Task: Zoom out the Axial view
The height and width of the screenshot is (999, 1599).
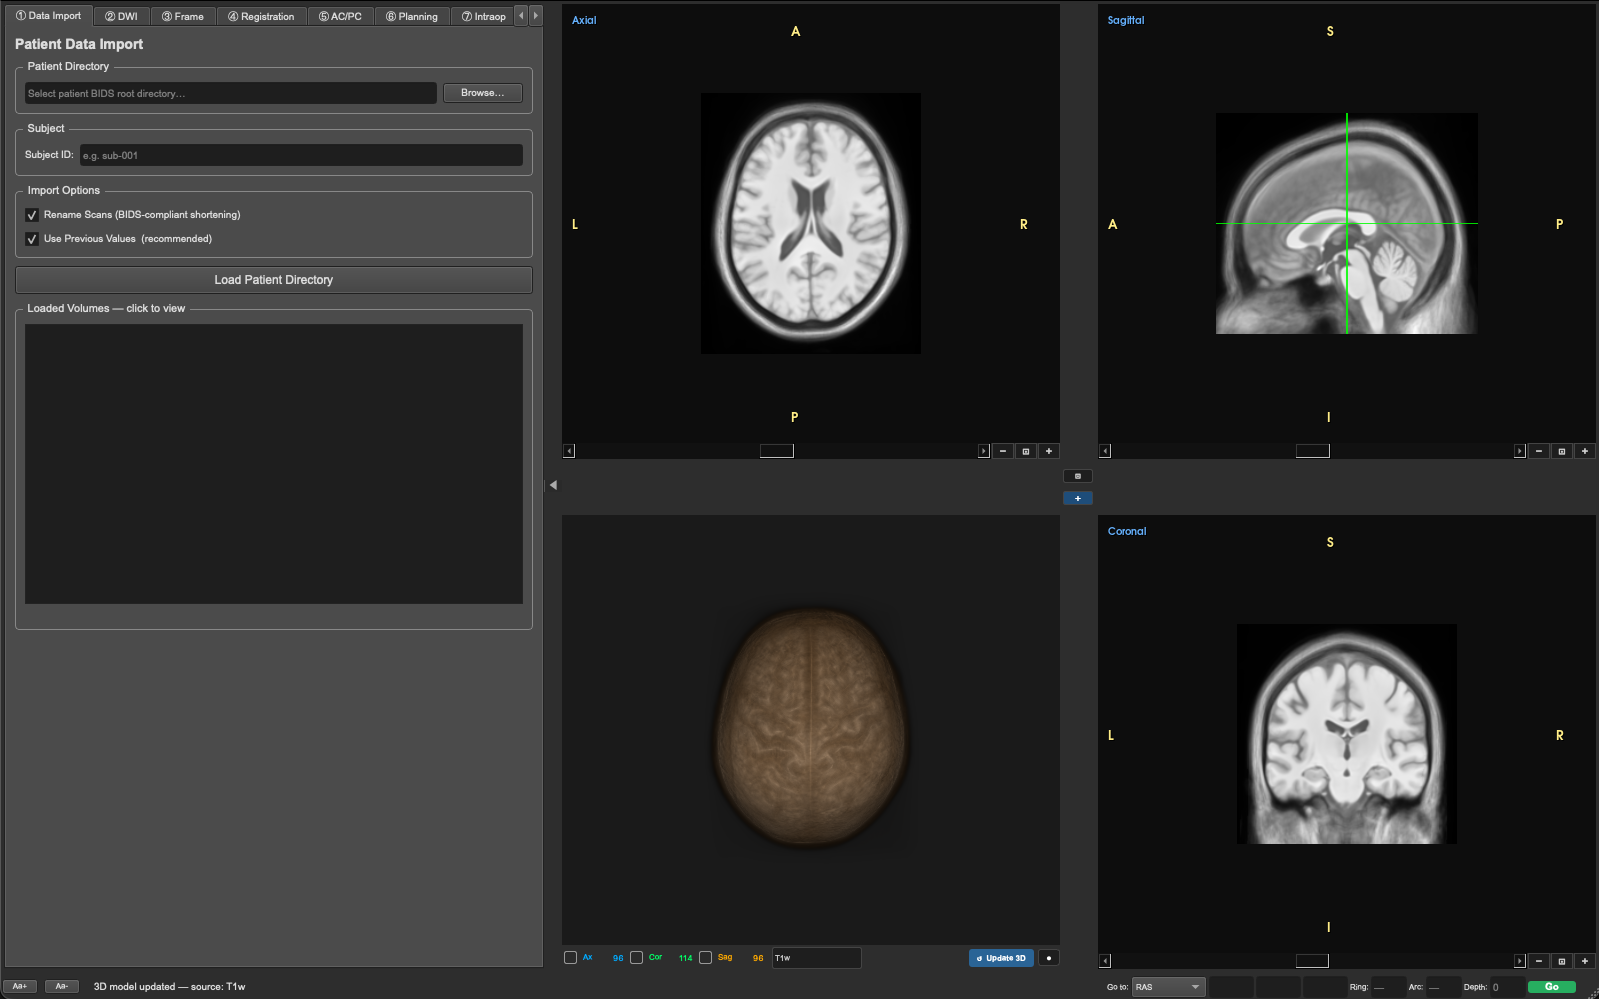Action: (x=1003, y=451)
